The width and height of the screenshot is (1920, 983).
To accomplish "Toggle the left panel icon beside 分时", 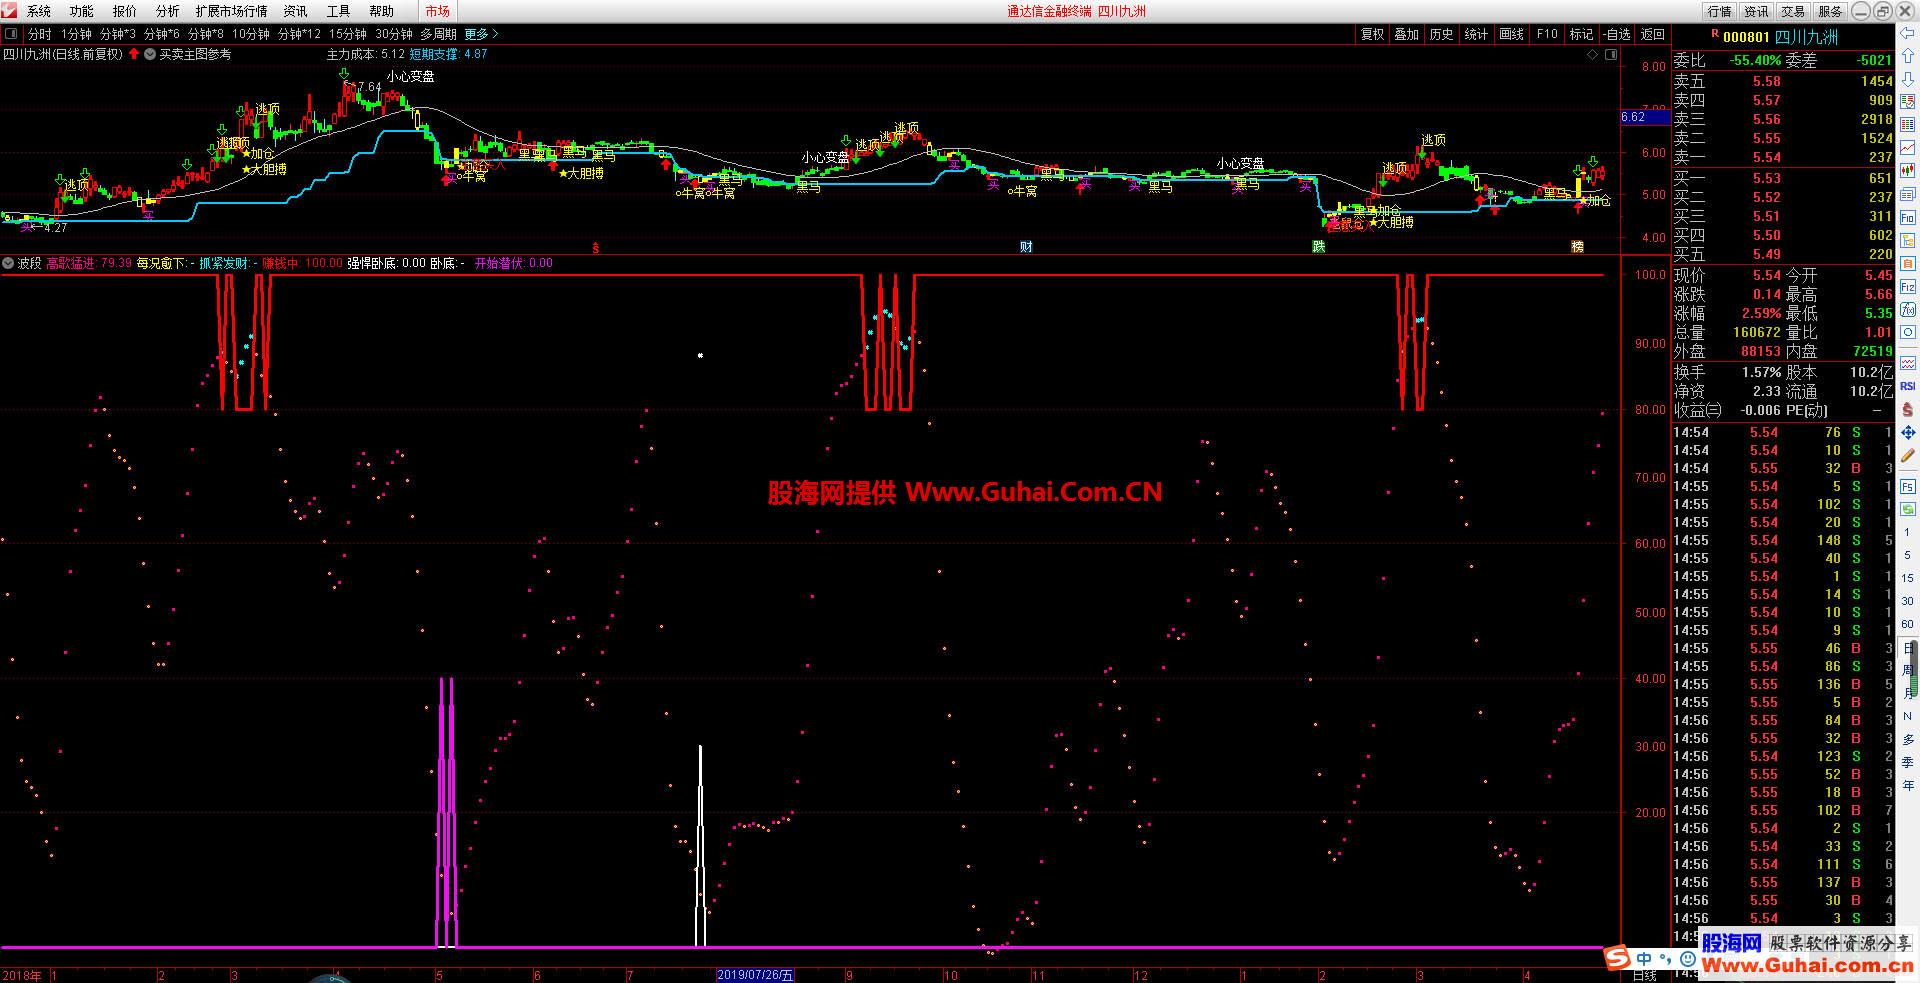I will click(10, 34).
